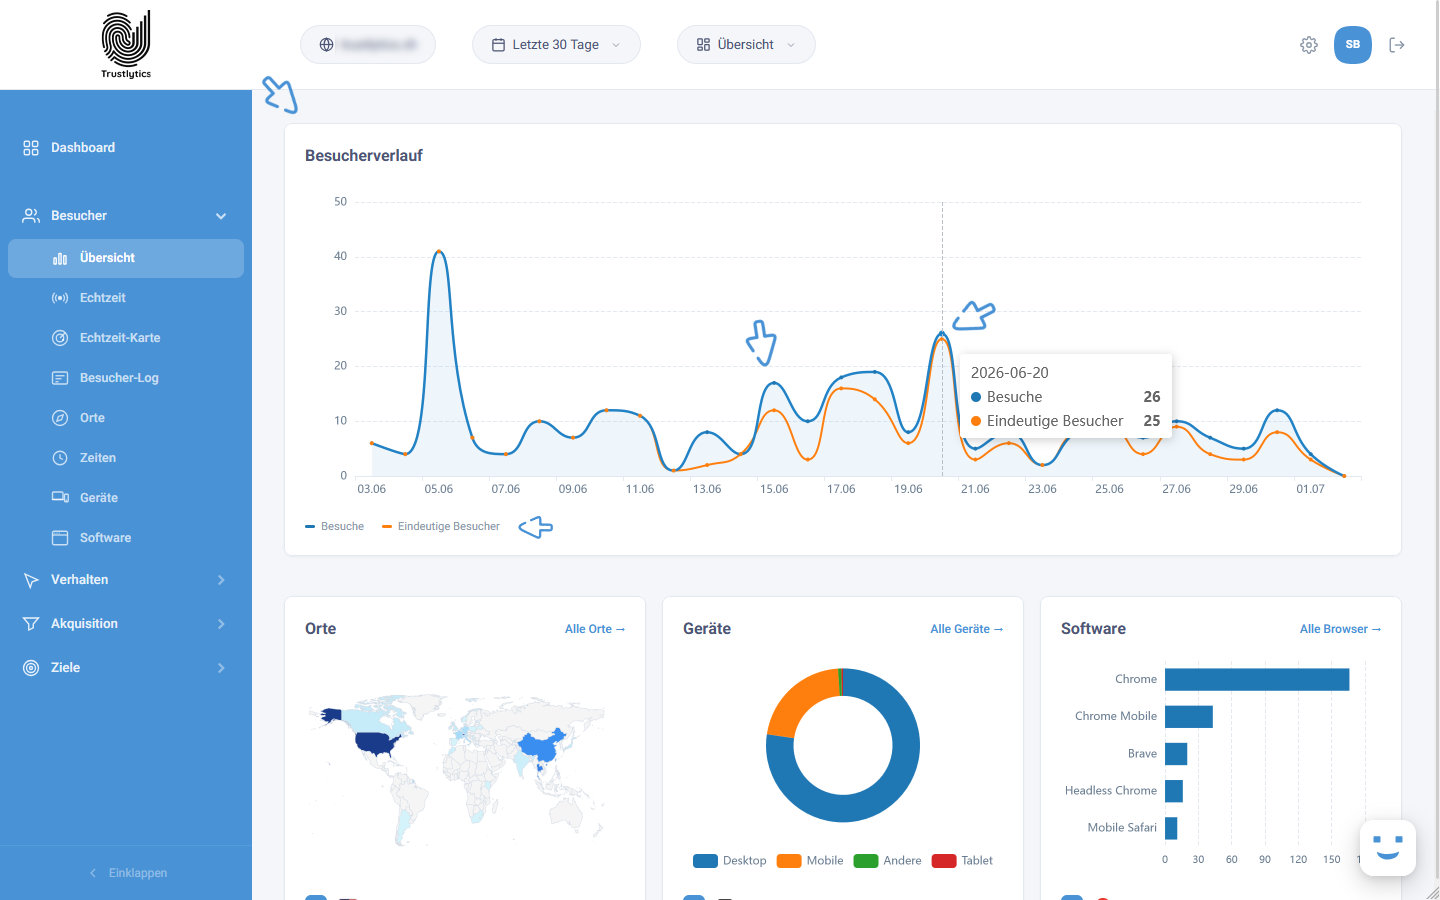This screenshot has width=1440, height=900.
Task: Click Mobile orange legend swatch
Action: tap(789, 861)
